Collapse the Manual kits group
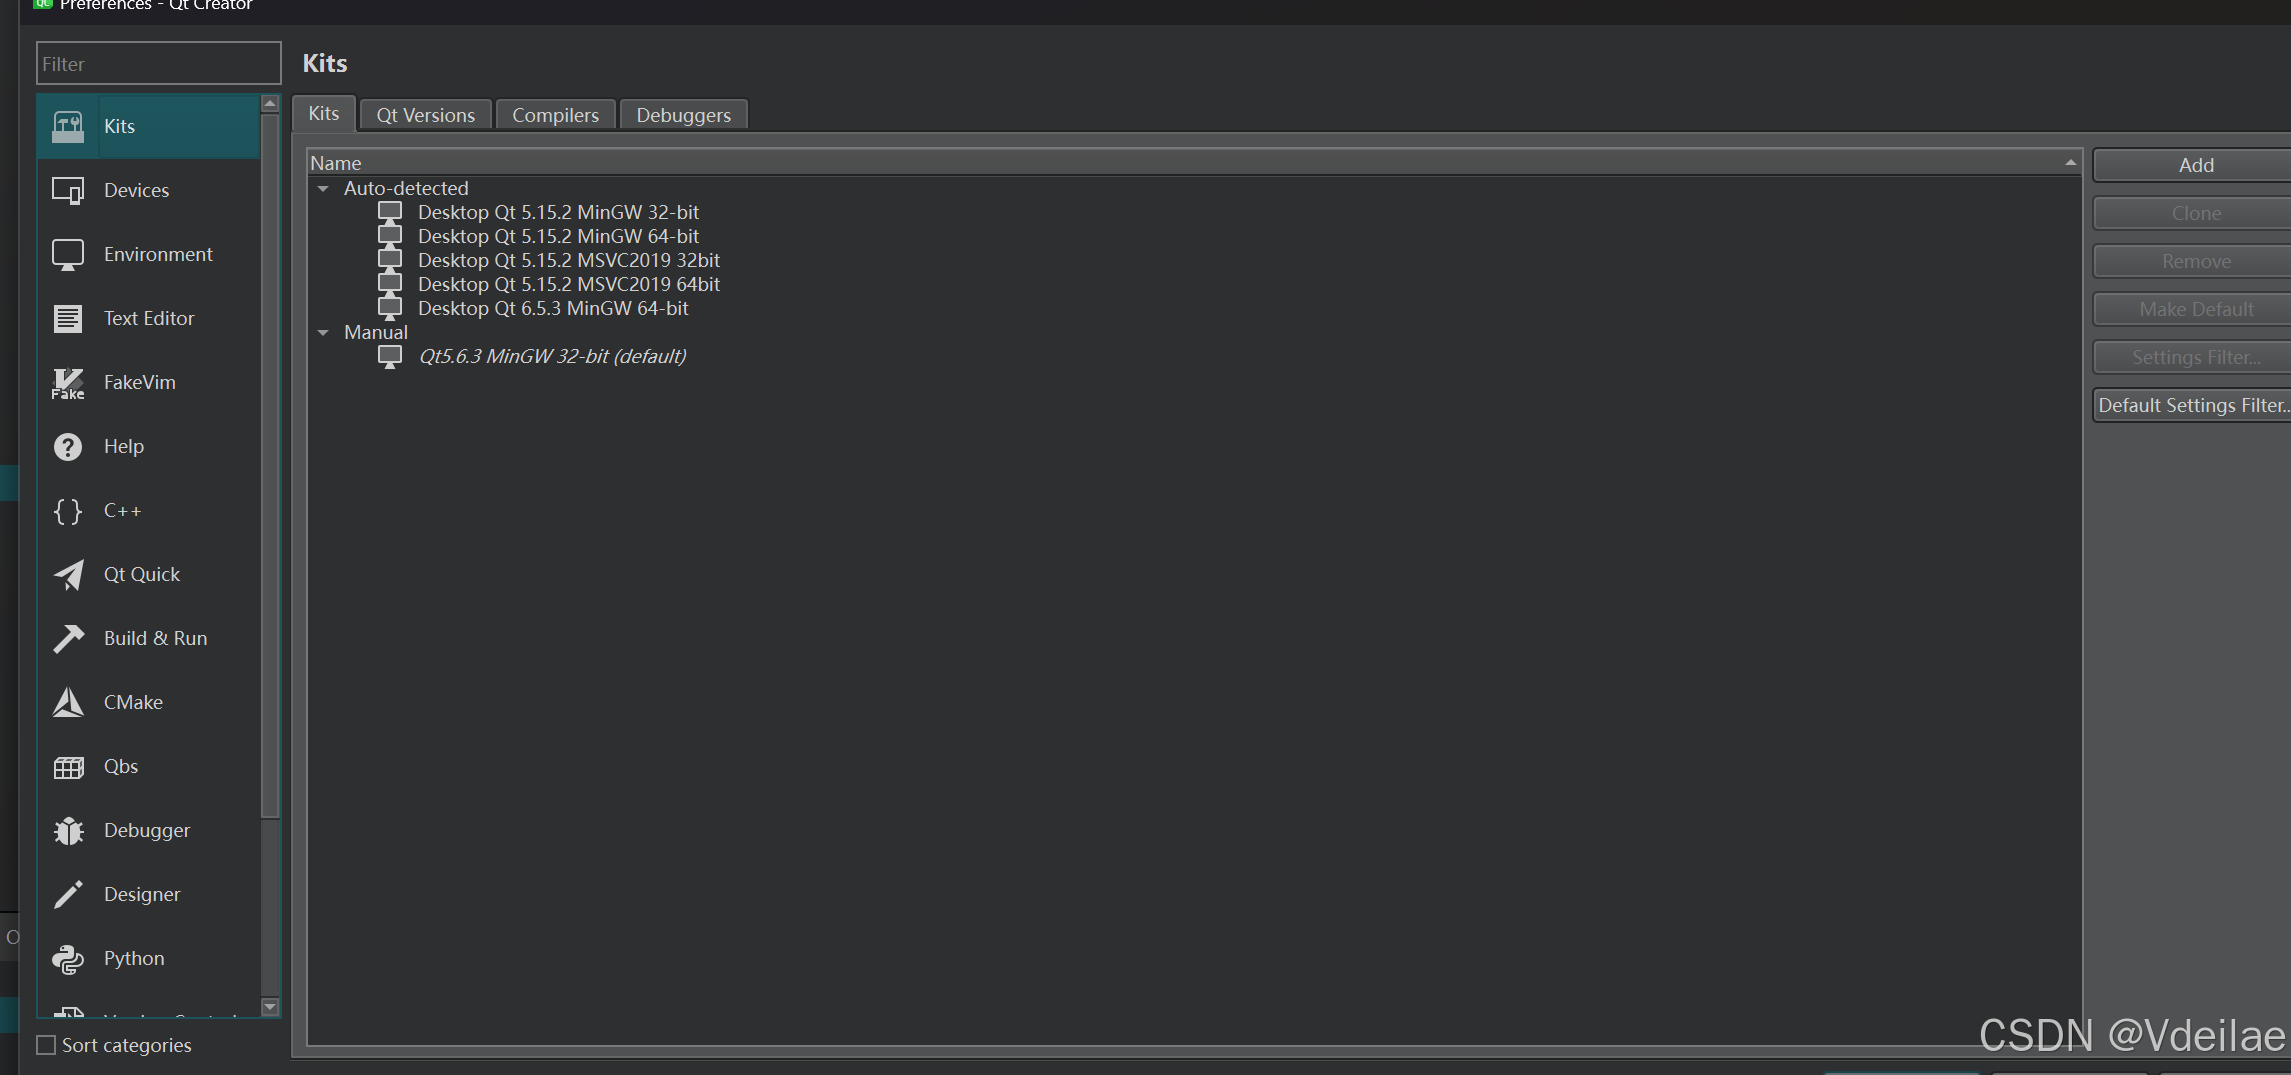This screenshot has width=2291, height=1075. click(323, 332)
